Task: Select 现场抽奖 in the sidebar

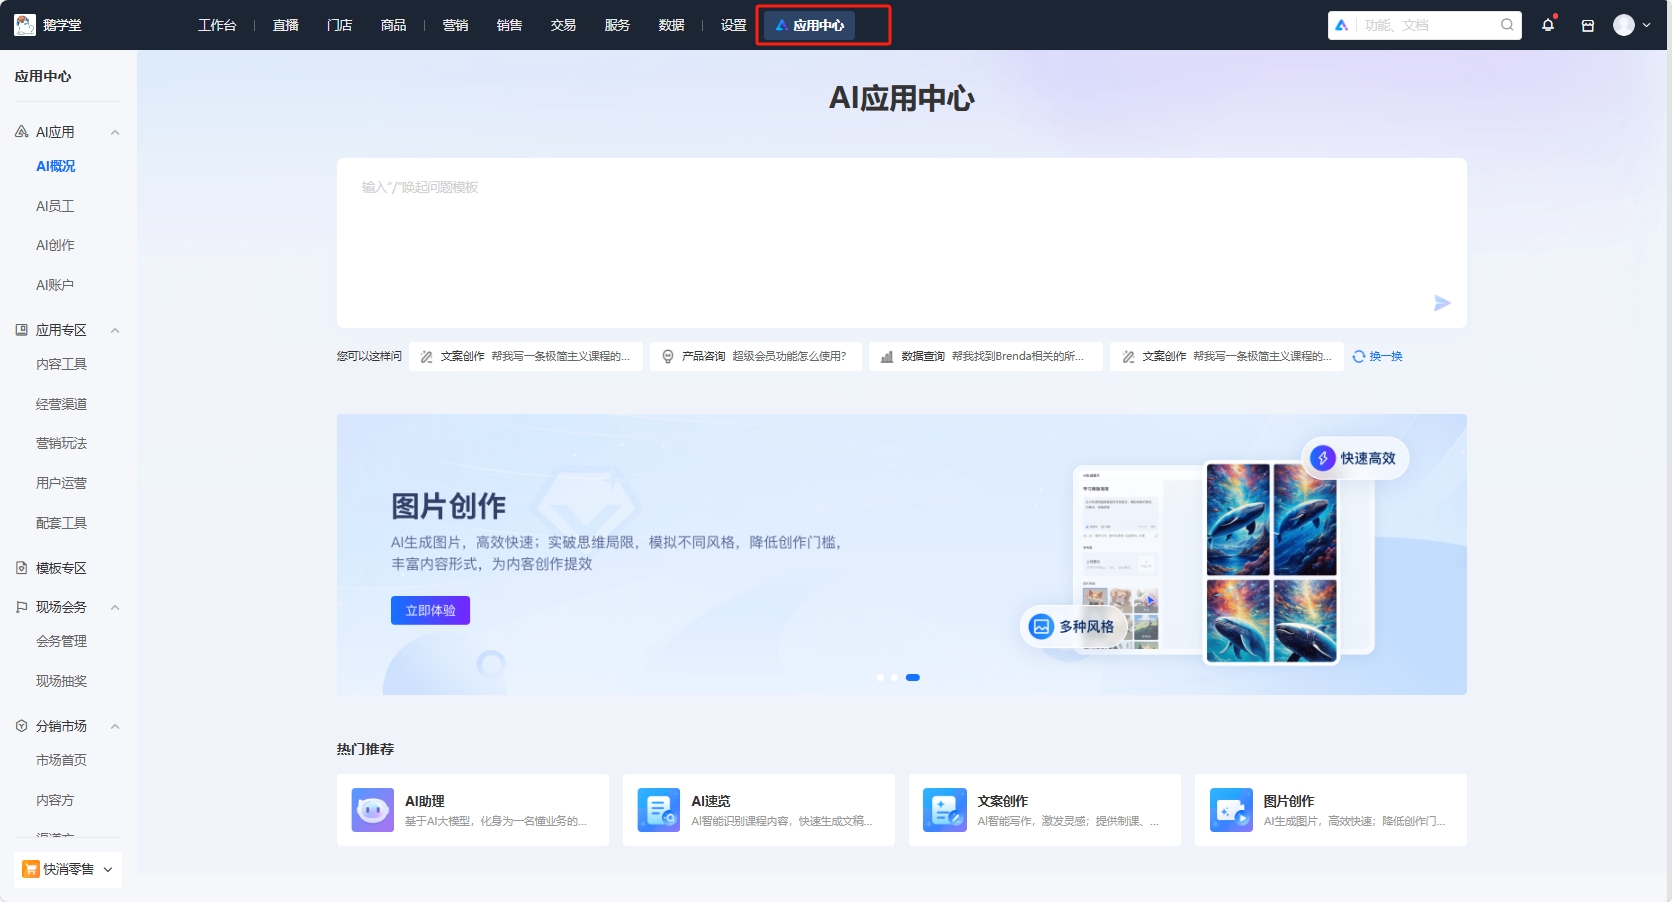Action: (x=62, y=681)
